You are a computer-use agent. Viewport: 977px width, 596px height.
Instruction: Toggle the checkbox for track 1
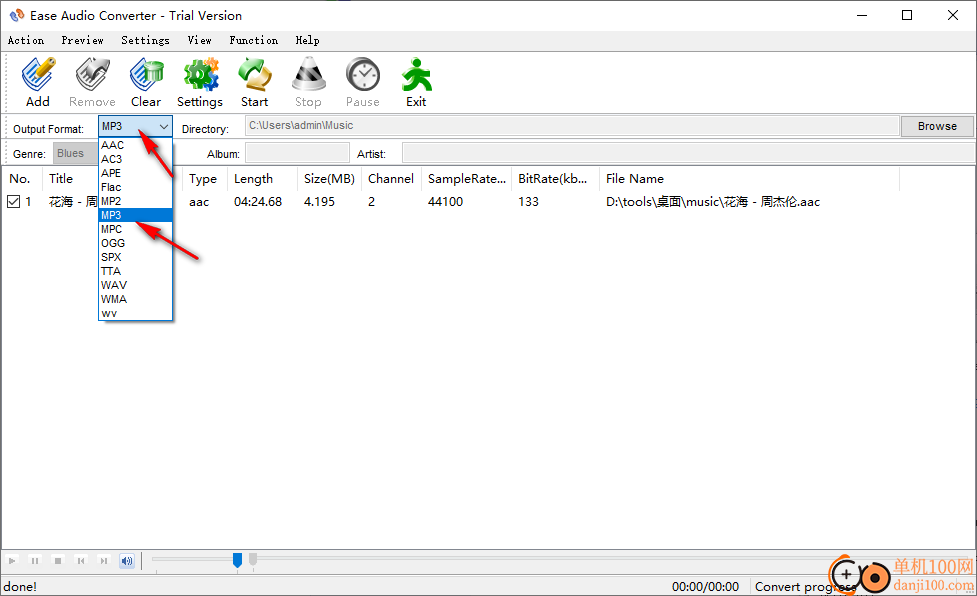click(14, 201)
